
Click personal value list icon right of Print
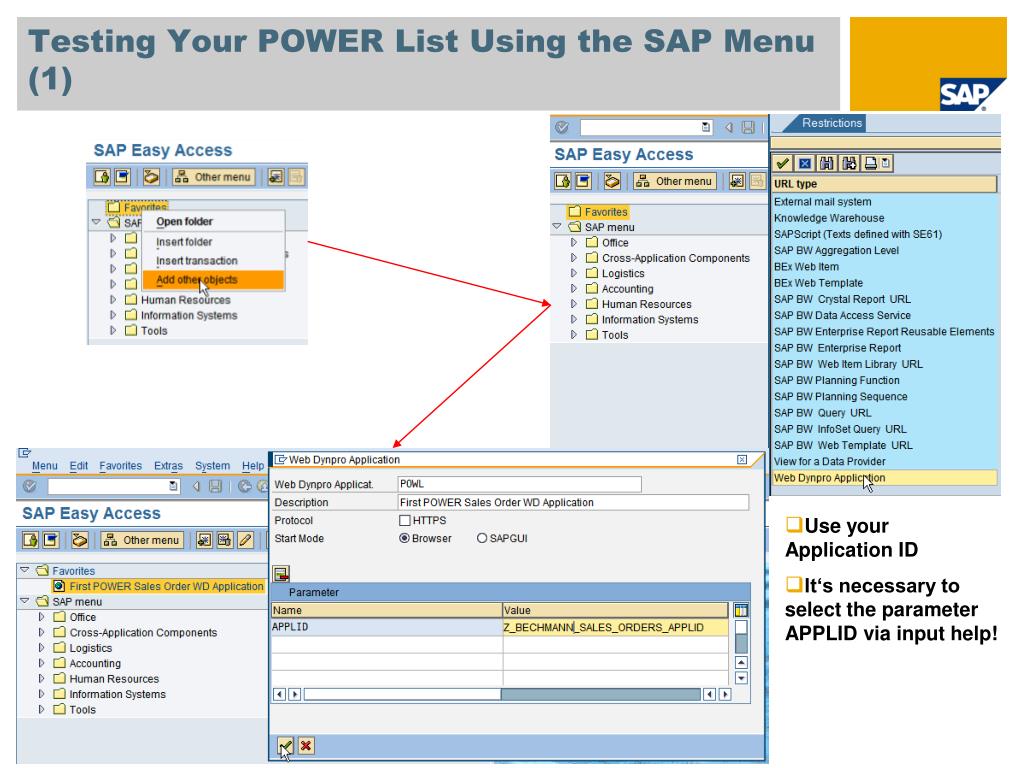[886, 163]
